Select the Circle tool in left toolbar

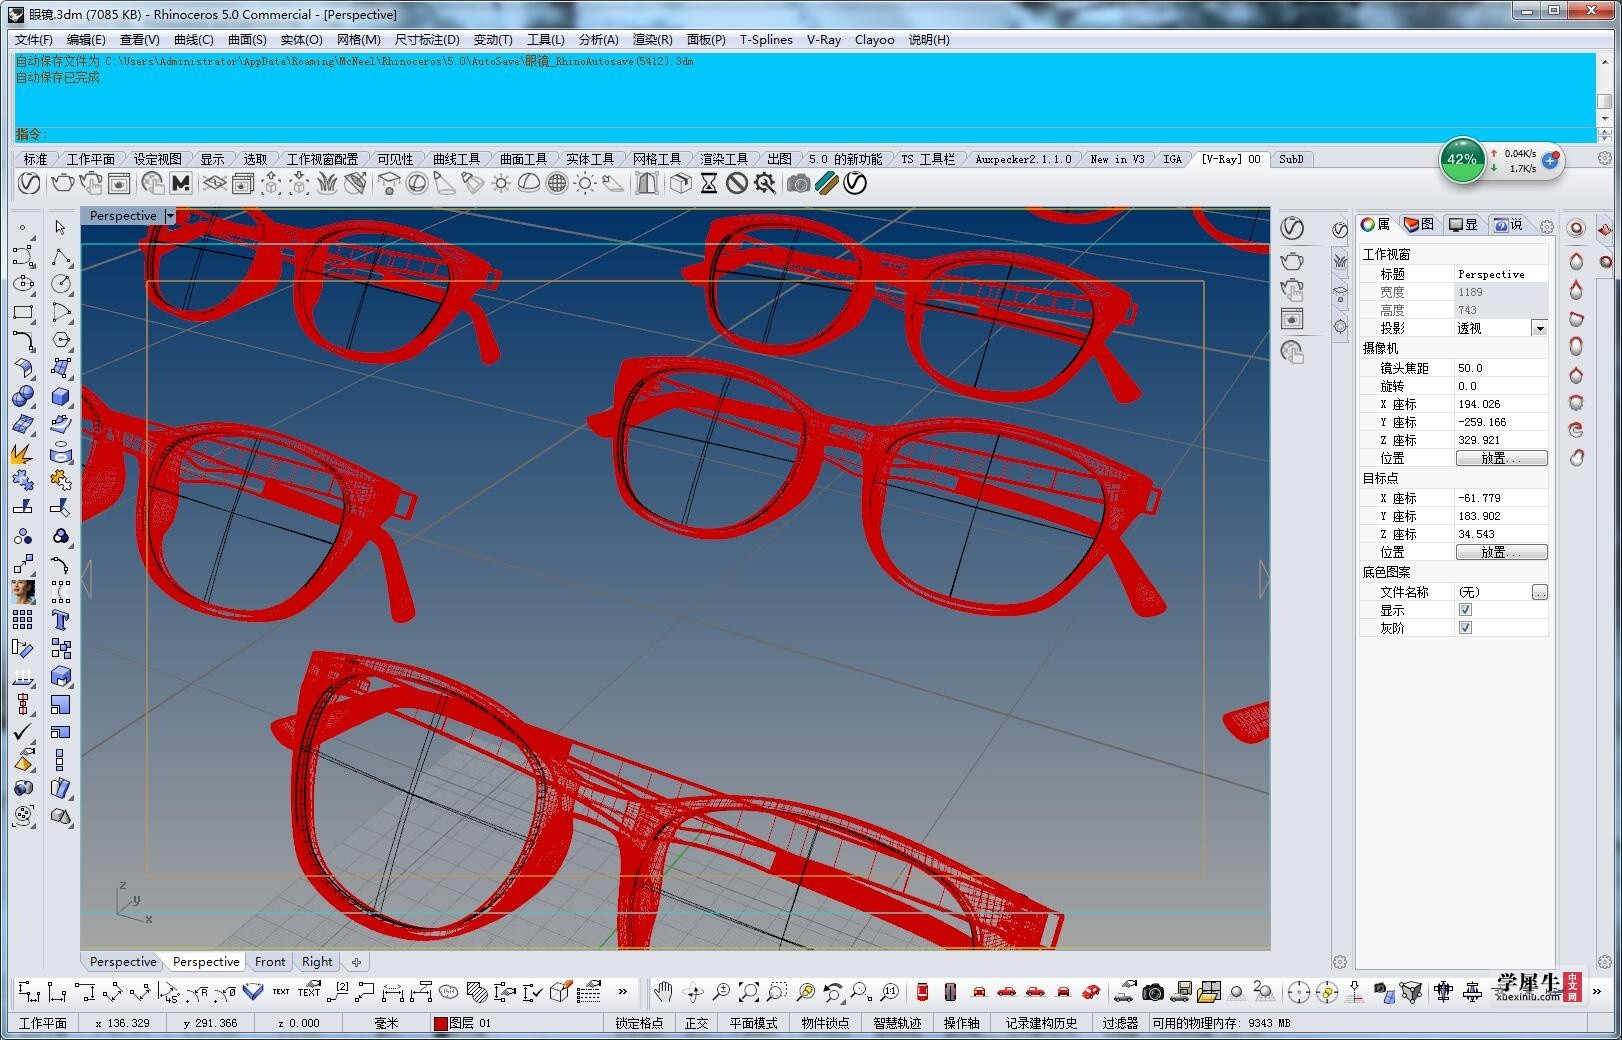click(61, 284)
